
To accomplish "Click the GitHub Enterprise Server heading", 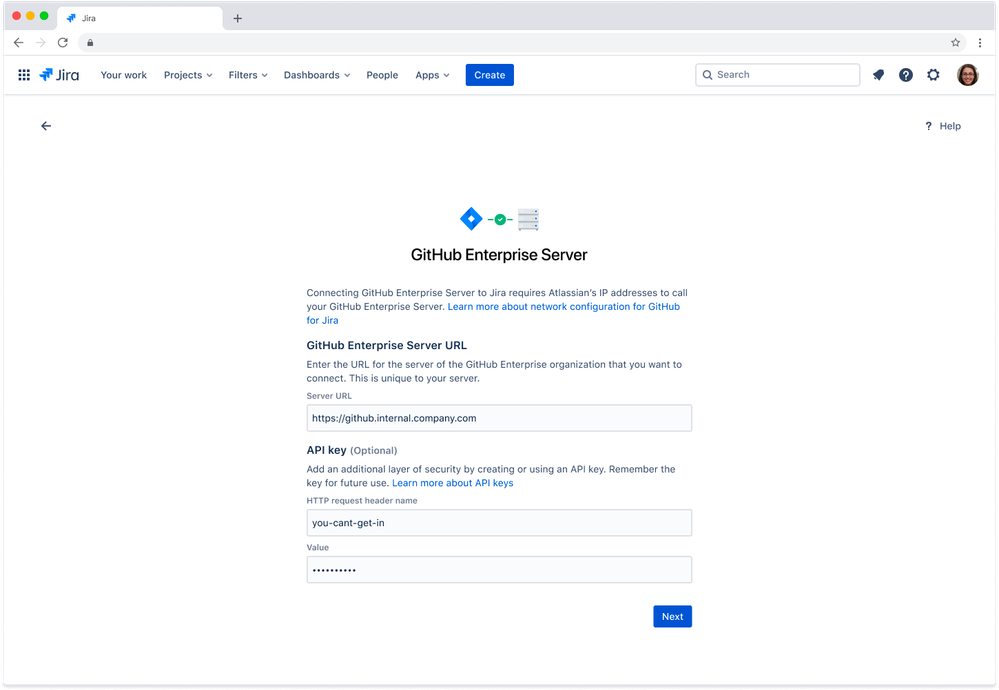I will click(499, 255).
